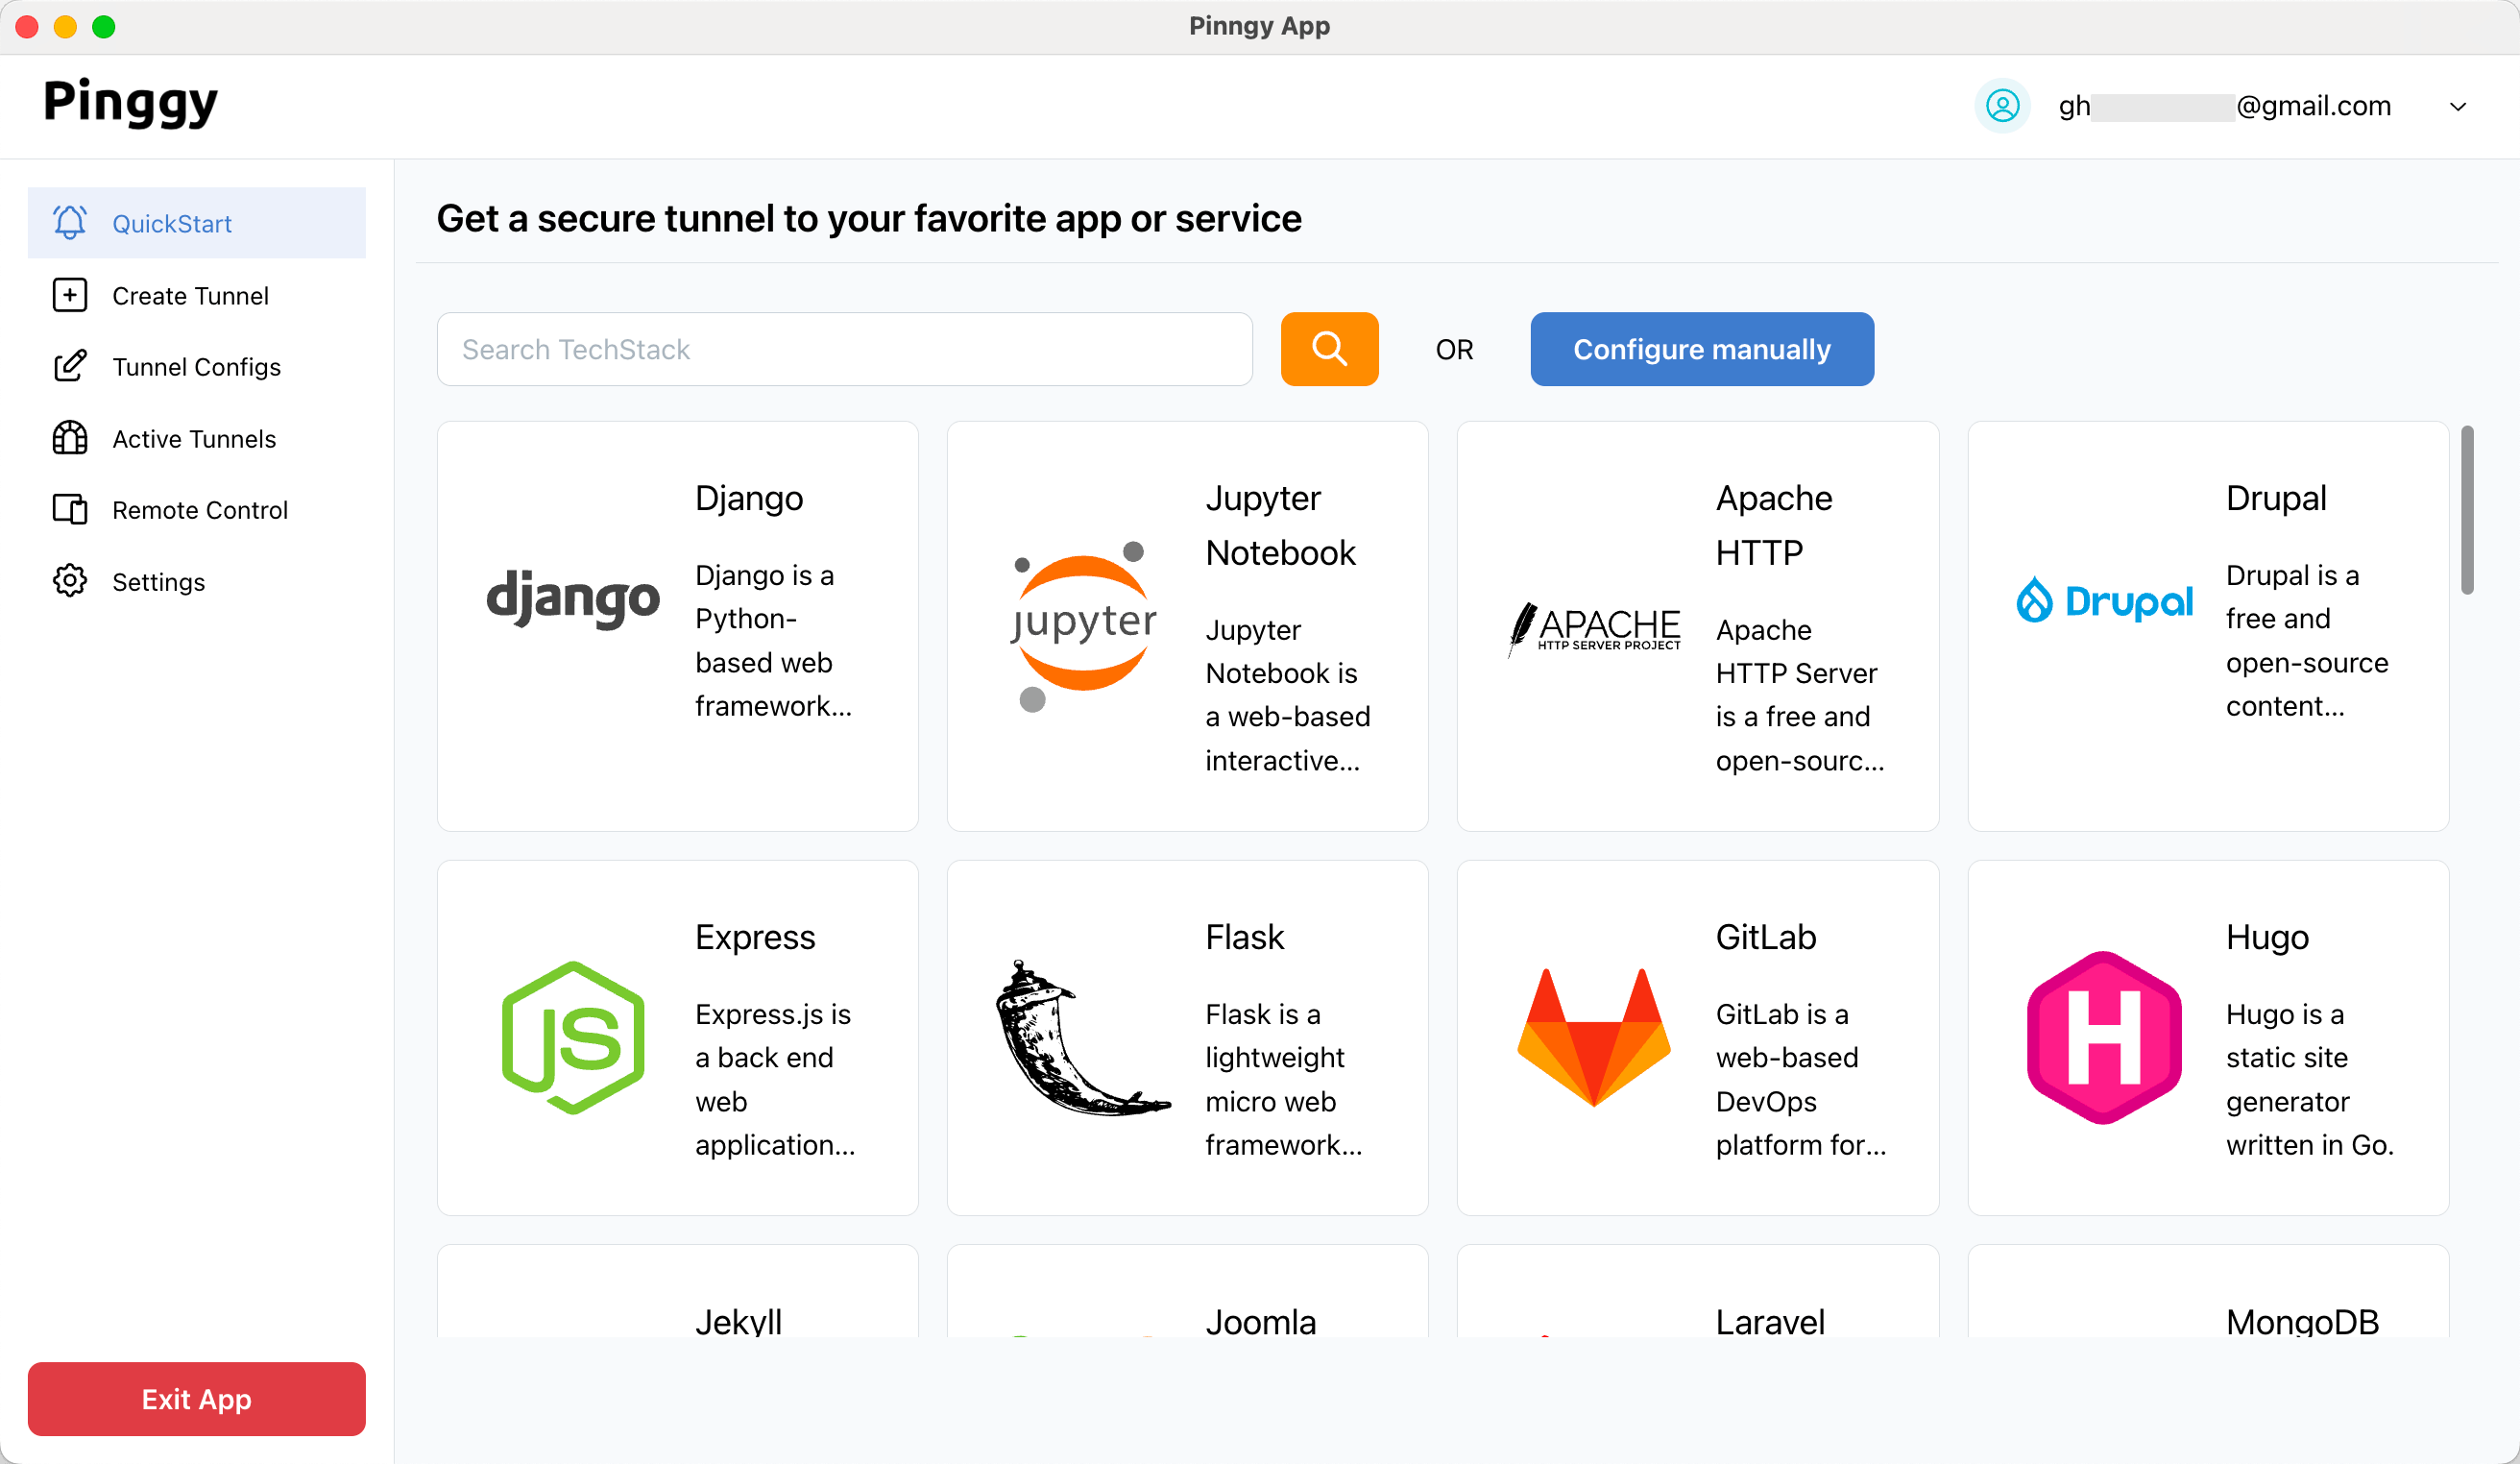2520x1464 pixels.
Task: Open Settings in sidebar
Action: click(x=197, y=581)
